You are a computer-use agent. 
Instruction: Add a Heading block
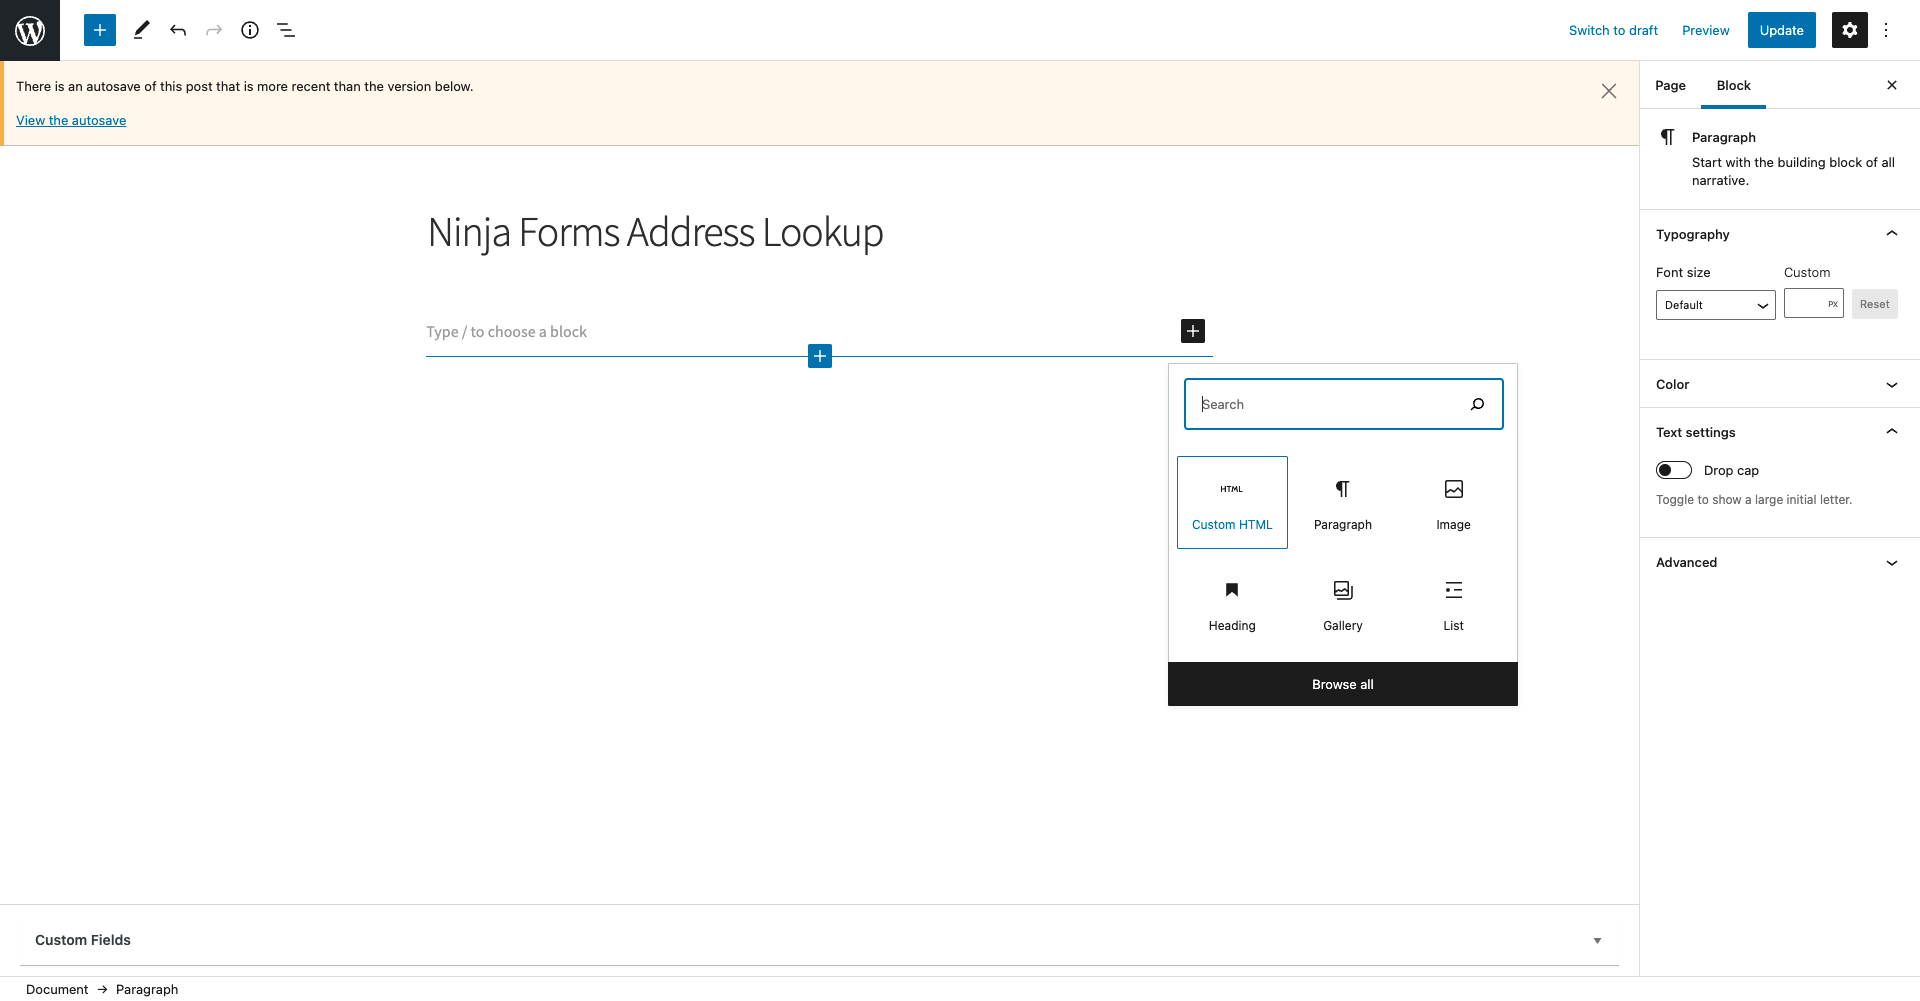[x=1231, y=605]
